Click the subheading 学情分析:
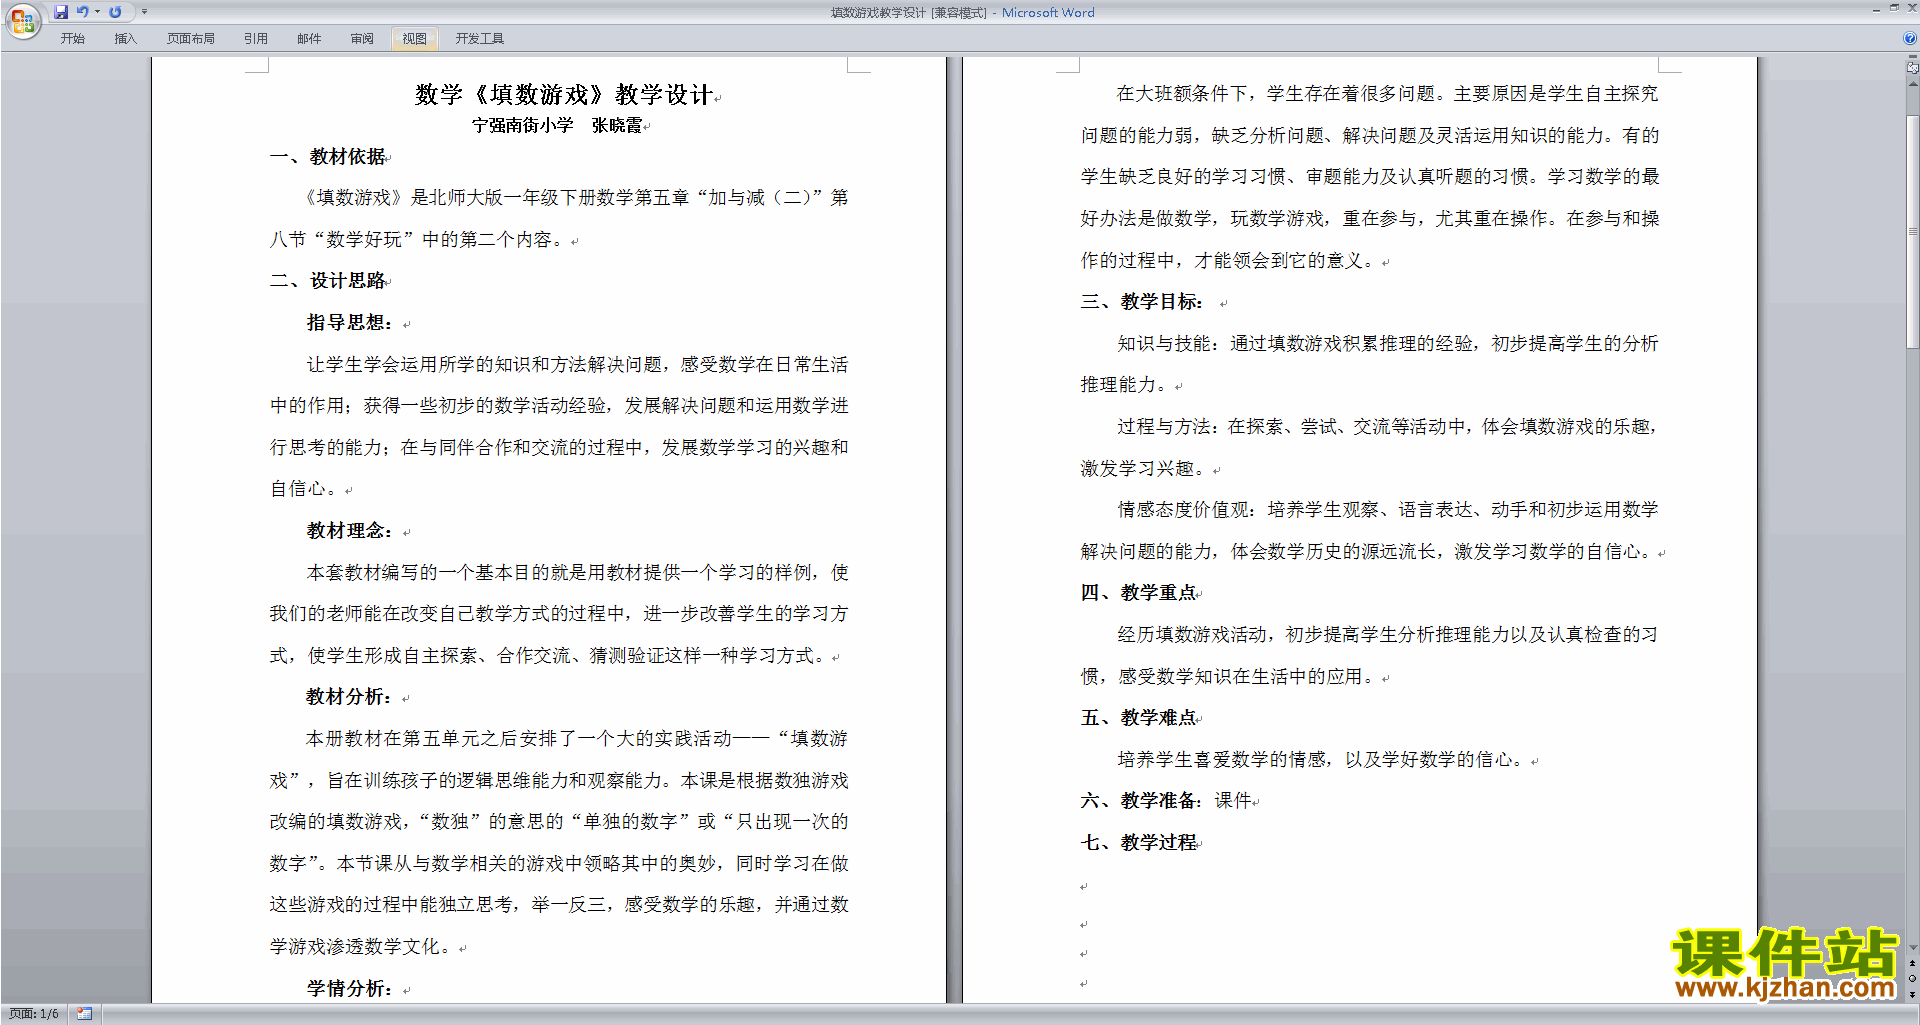This screenshot has height=1025, width=1920. click(350, 989)
